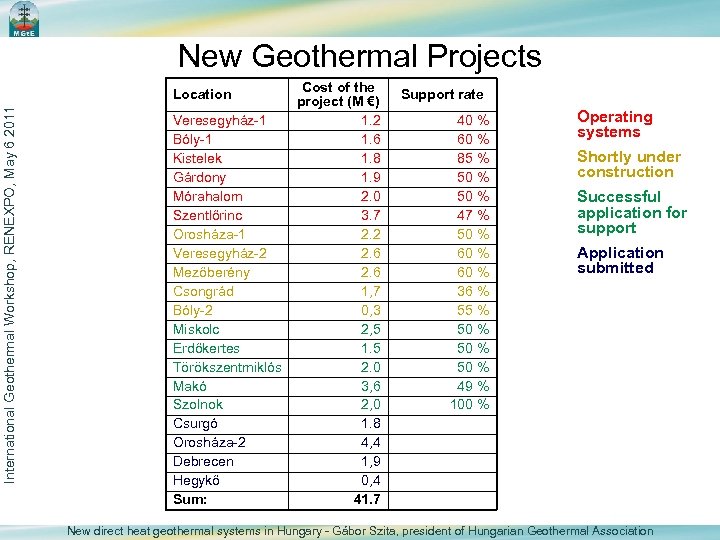Click the Location column header
Screen dimensions: 720x540
pos(202,95)
